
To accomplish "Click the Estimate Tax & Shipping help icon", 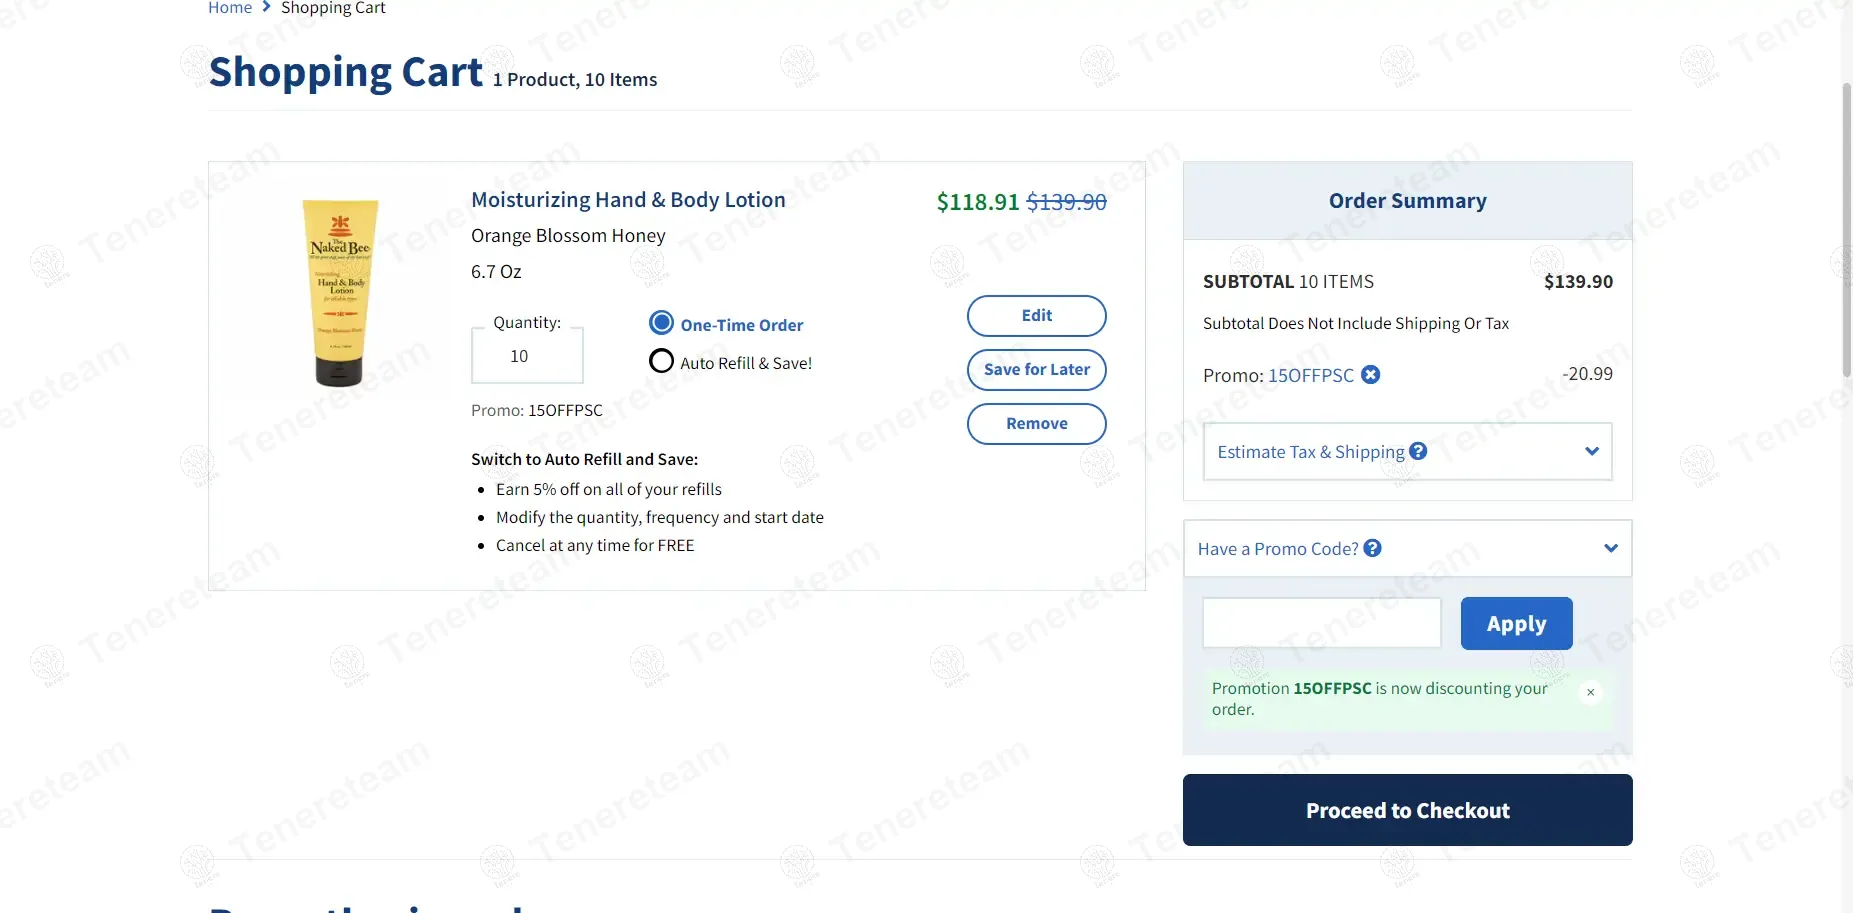I will (1418, 451).
